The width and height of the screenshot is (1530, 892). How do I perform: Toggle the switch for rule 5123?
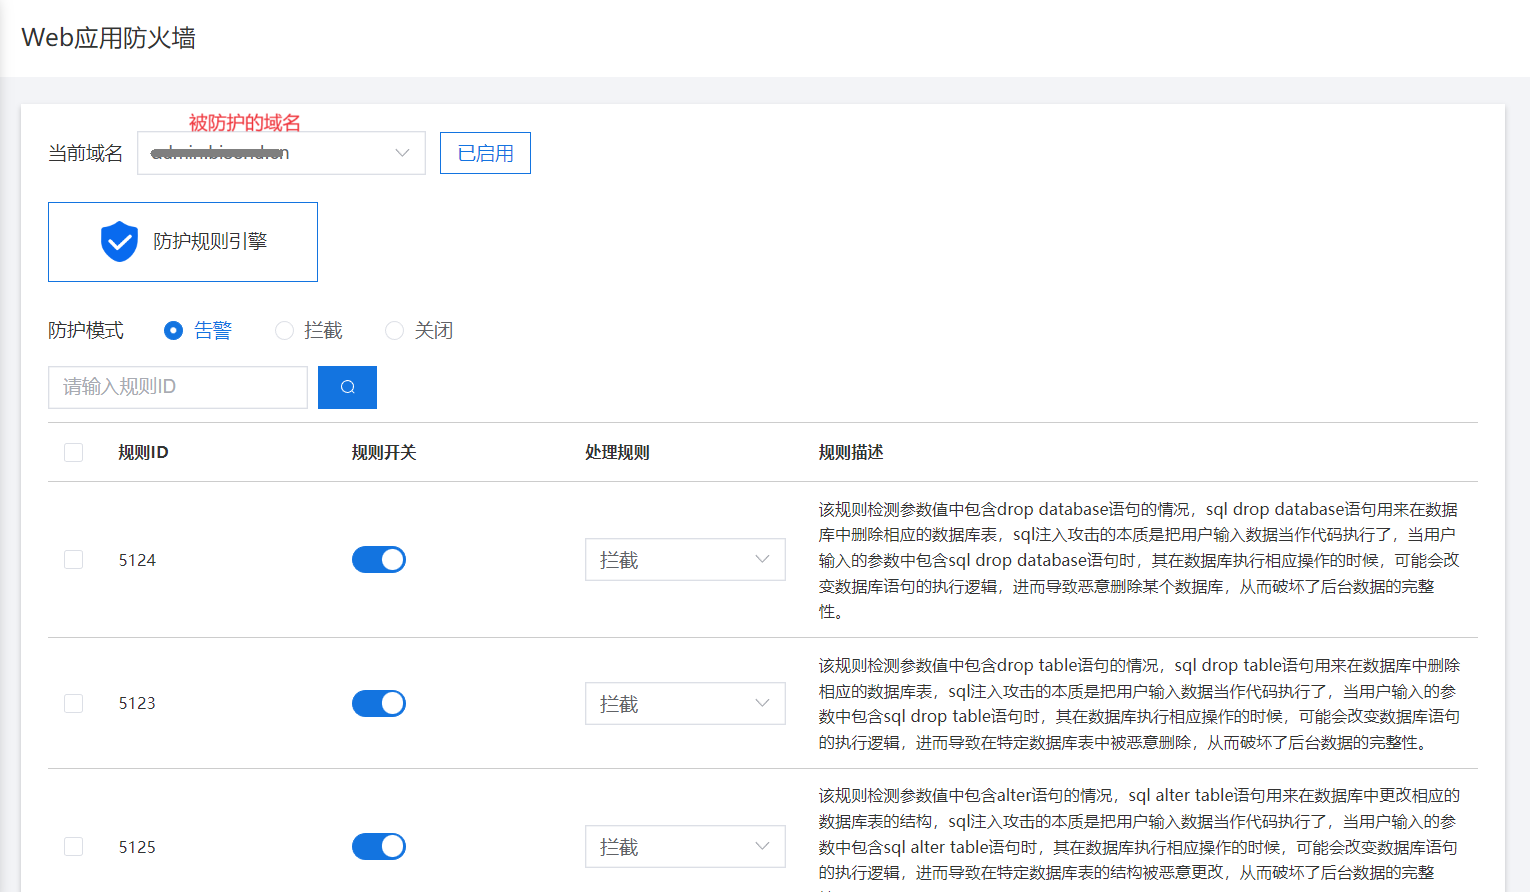click(379, 703)
